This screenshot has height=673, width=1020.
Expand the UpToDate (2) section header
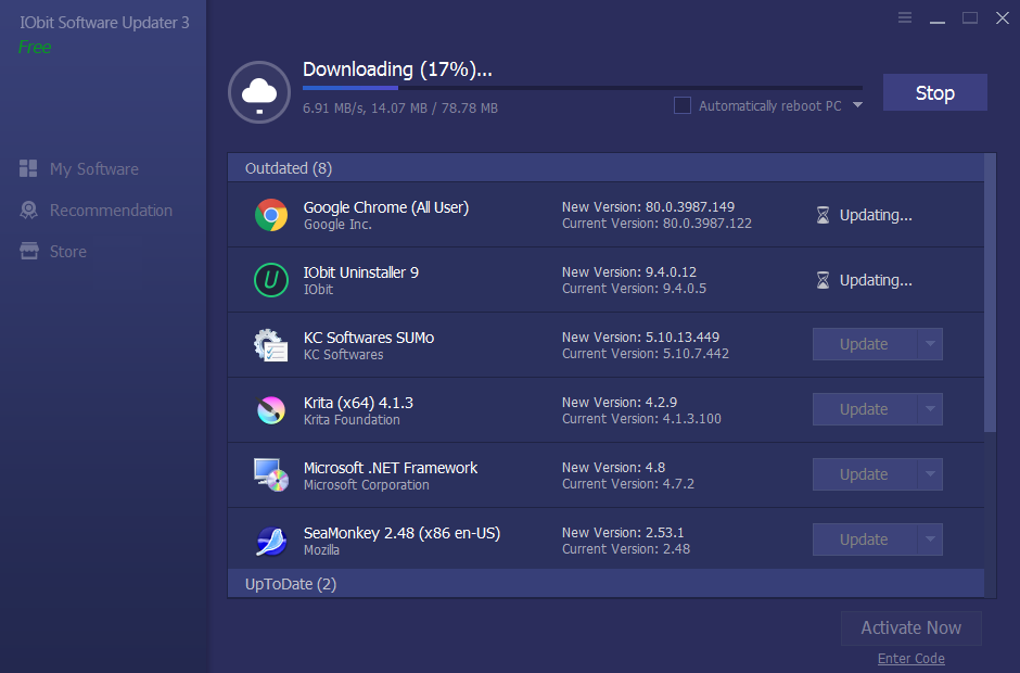click(x=606, y=583)
